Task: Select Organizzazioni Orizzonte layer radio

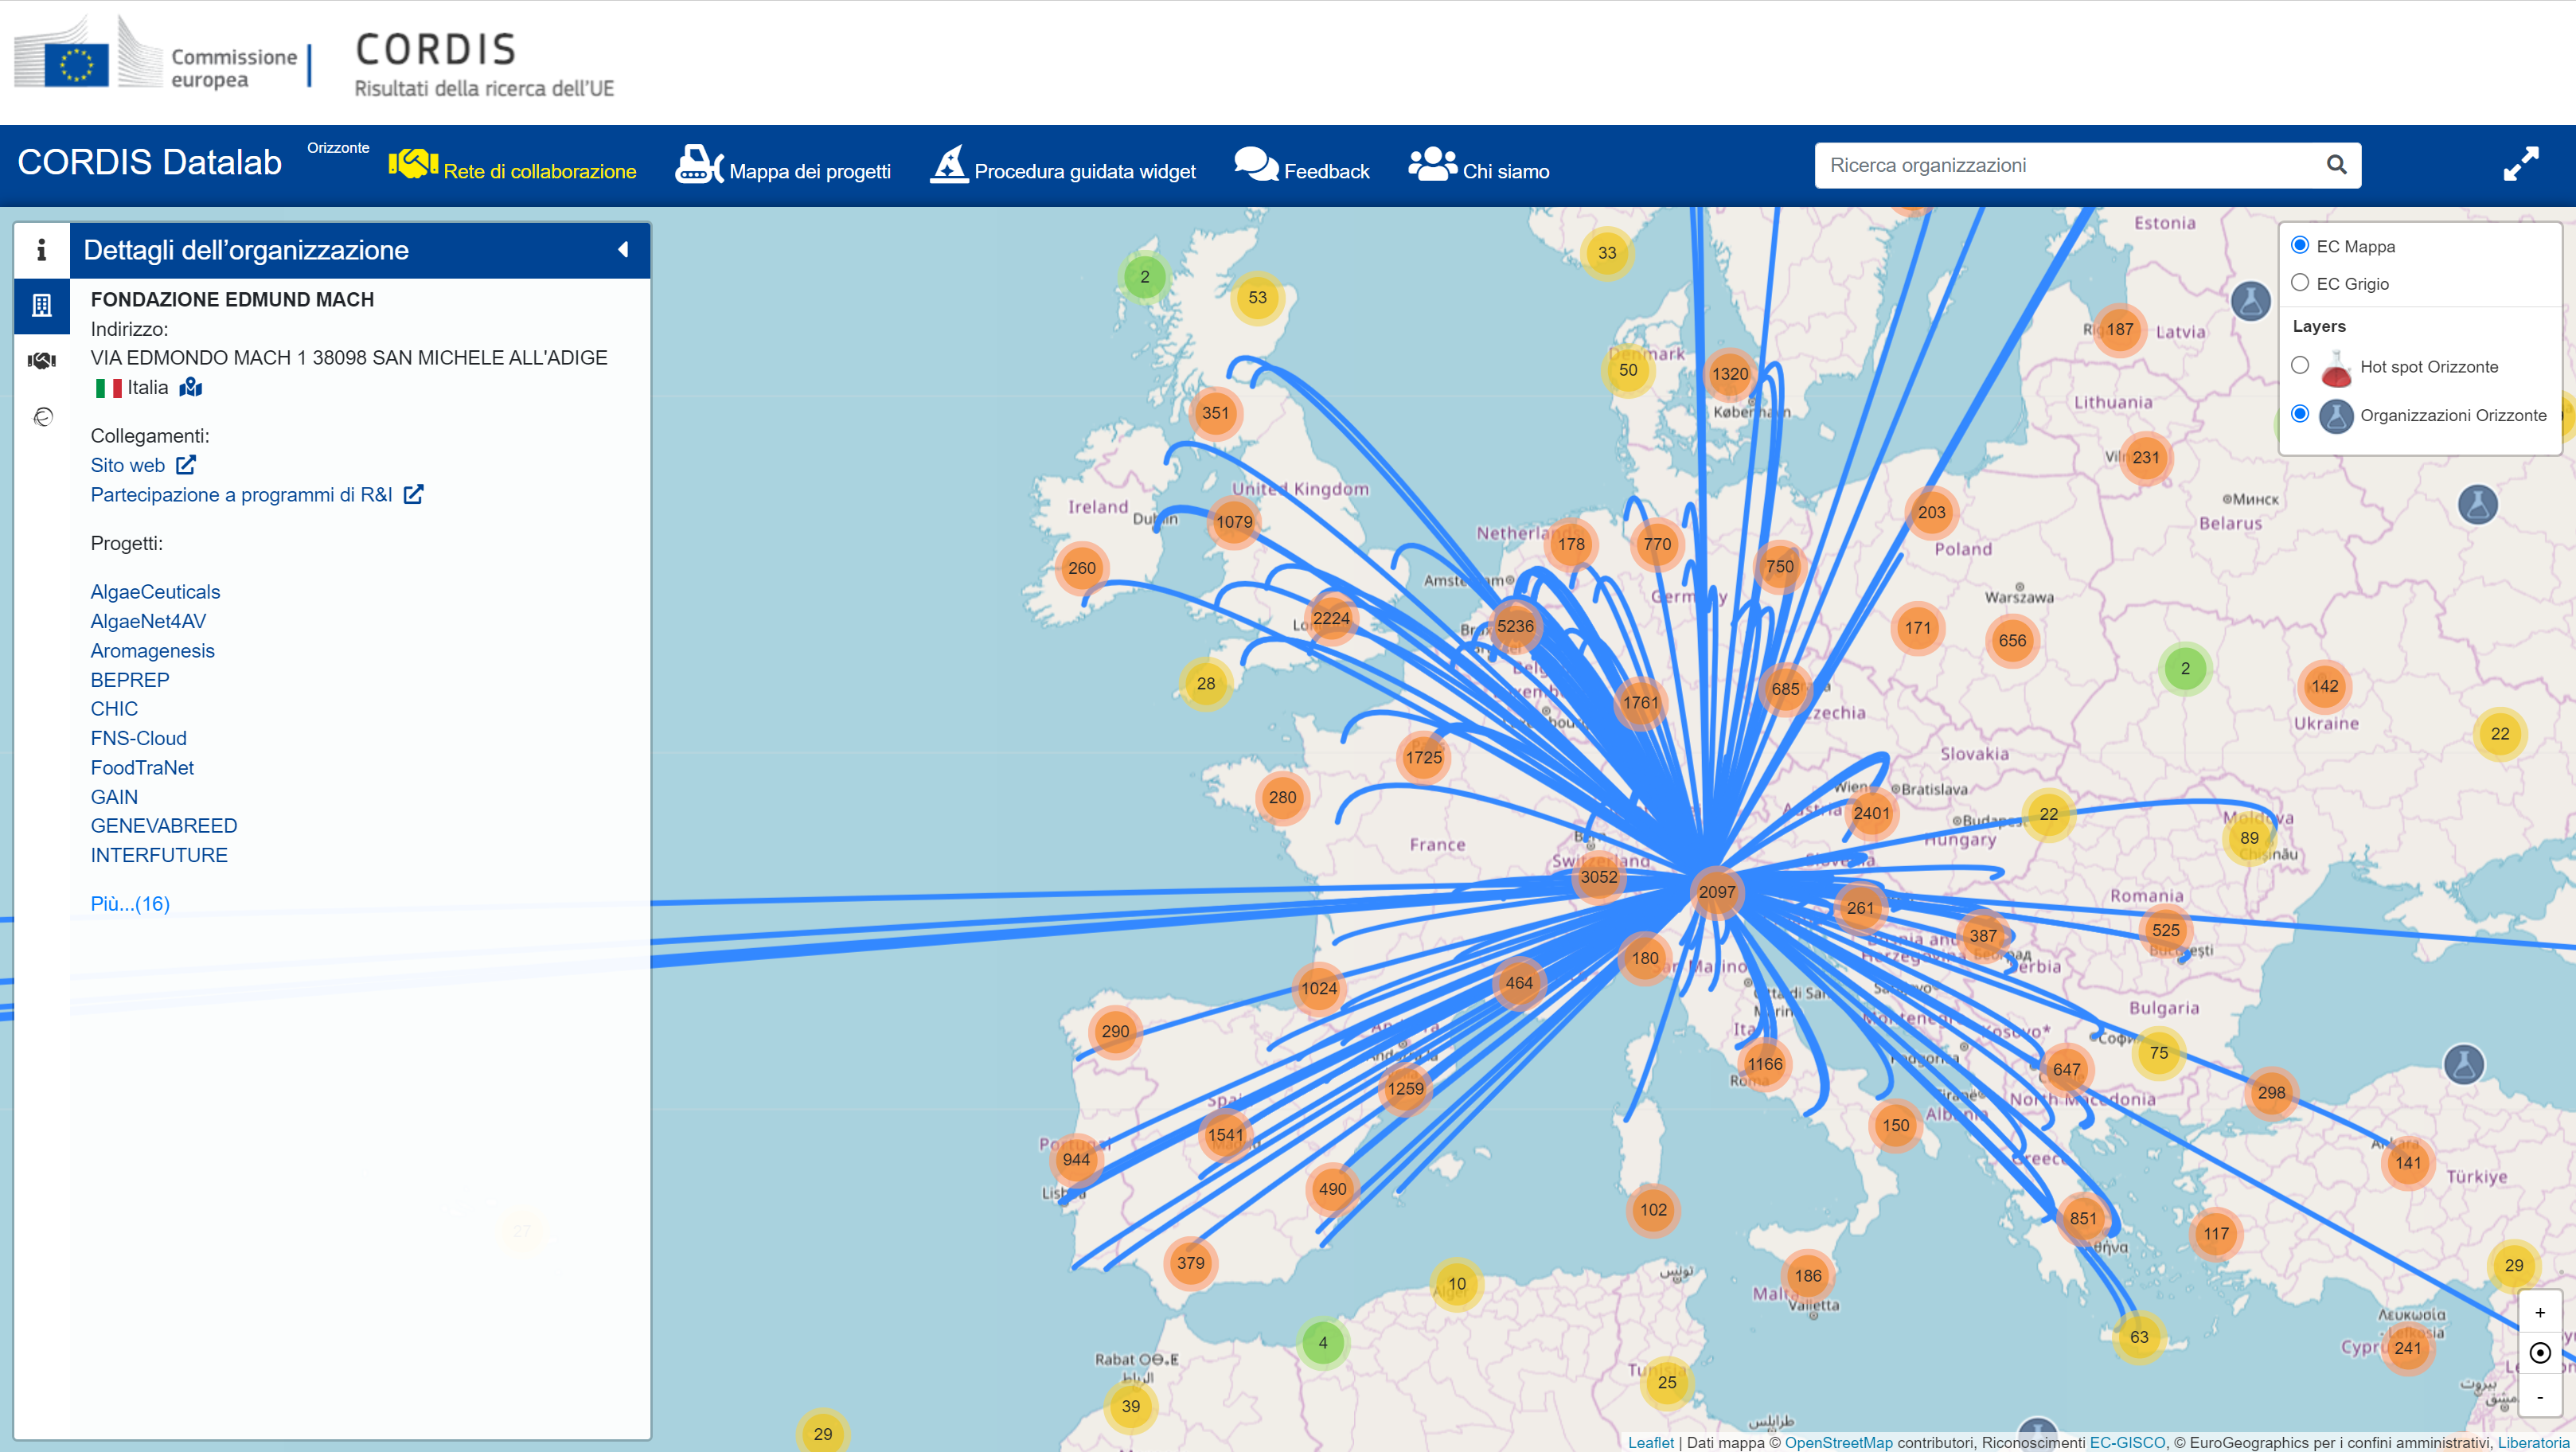Action: 2300,414
